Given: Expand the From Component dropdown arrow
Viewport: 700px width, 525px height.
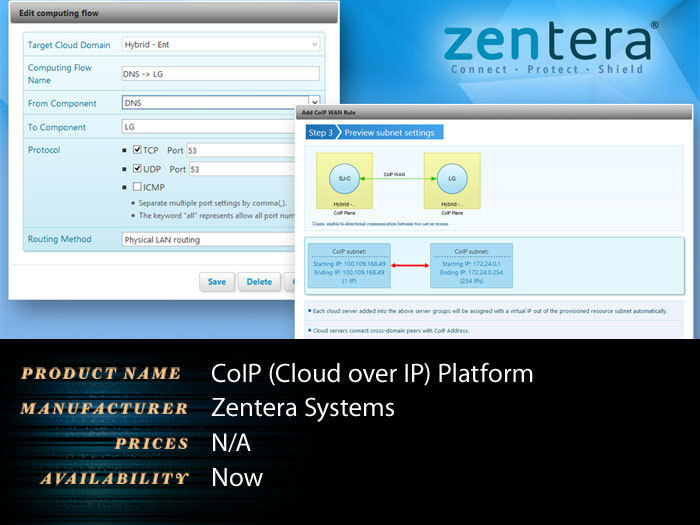Looking at the screenshot, I should coord(315,102).
